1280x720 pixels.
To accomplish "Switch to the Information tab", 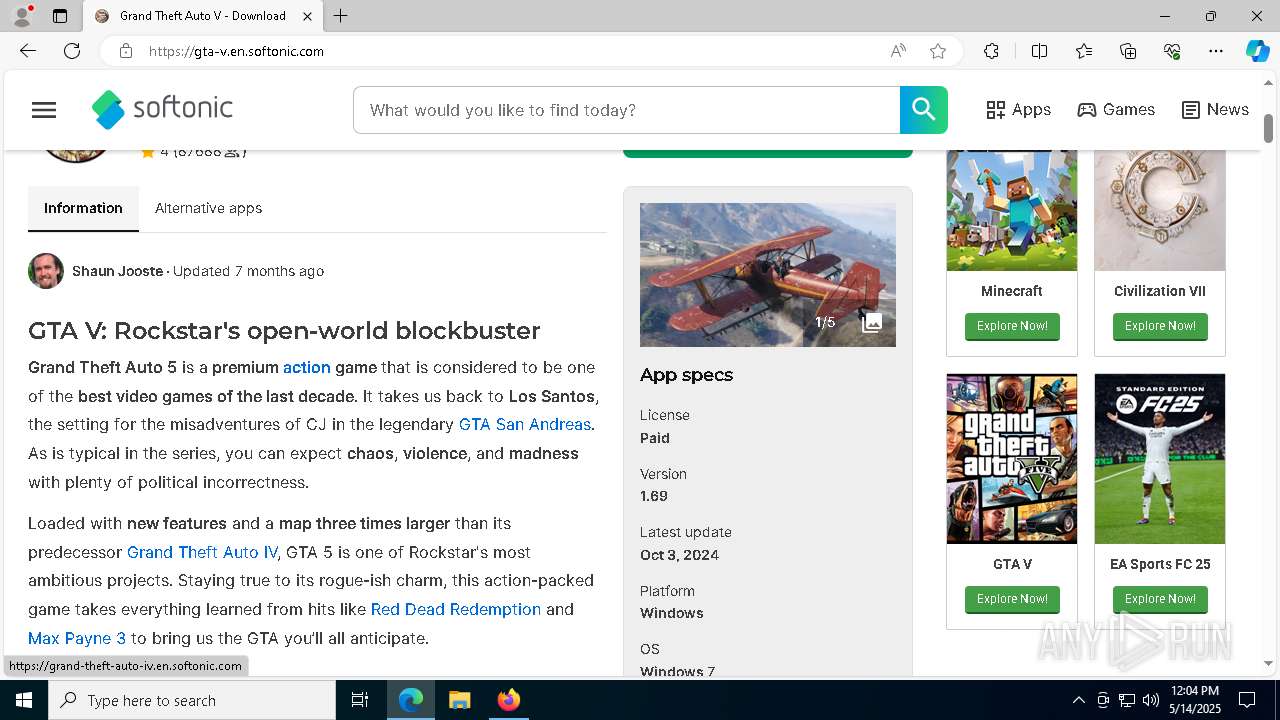I will tap(83, 208).
